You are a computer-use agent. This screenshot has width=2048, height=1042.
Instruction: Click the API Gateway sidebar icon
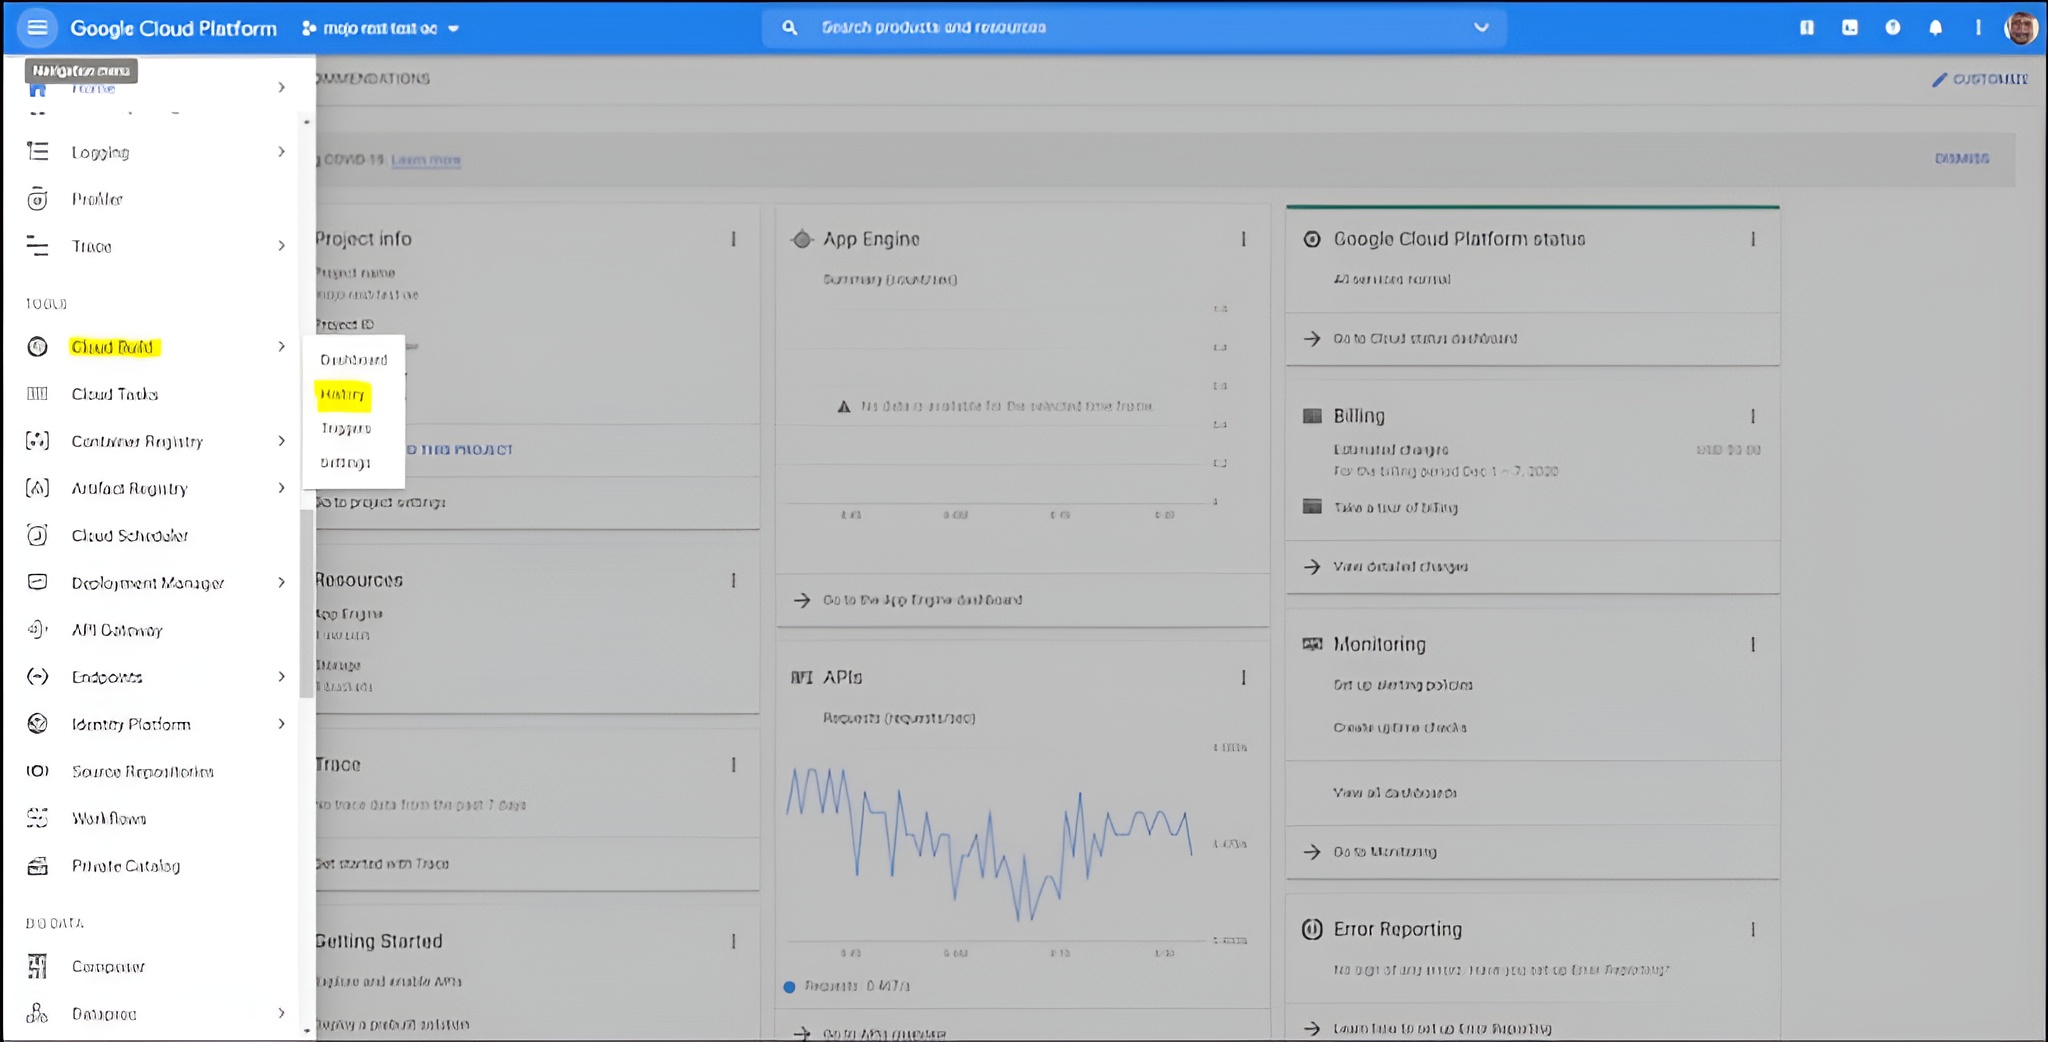[x=36, y=629]
